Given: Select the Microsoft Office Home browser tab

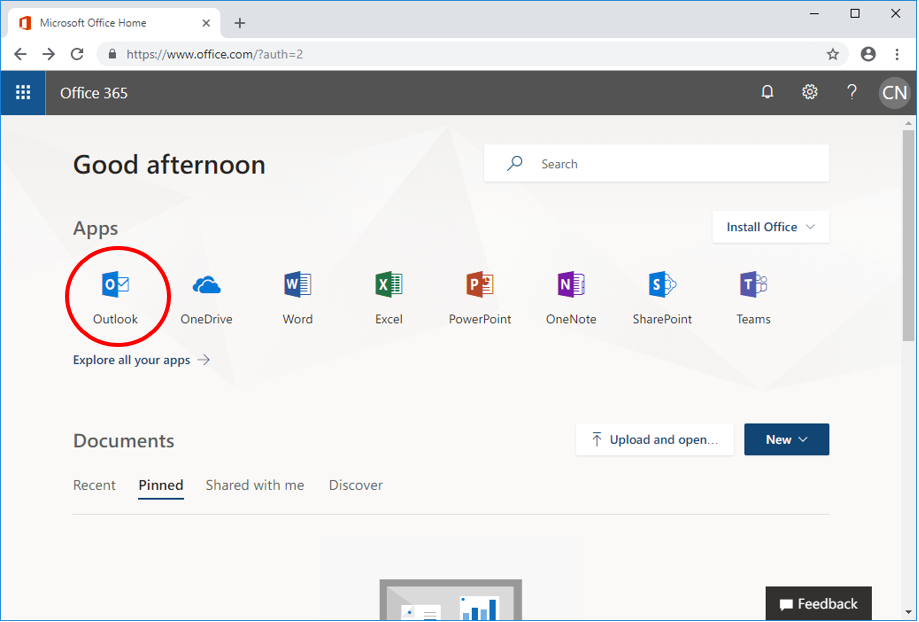Looking at the screenshot, I should tap(114, 23).
